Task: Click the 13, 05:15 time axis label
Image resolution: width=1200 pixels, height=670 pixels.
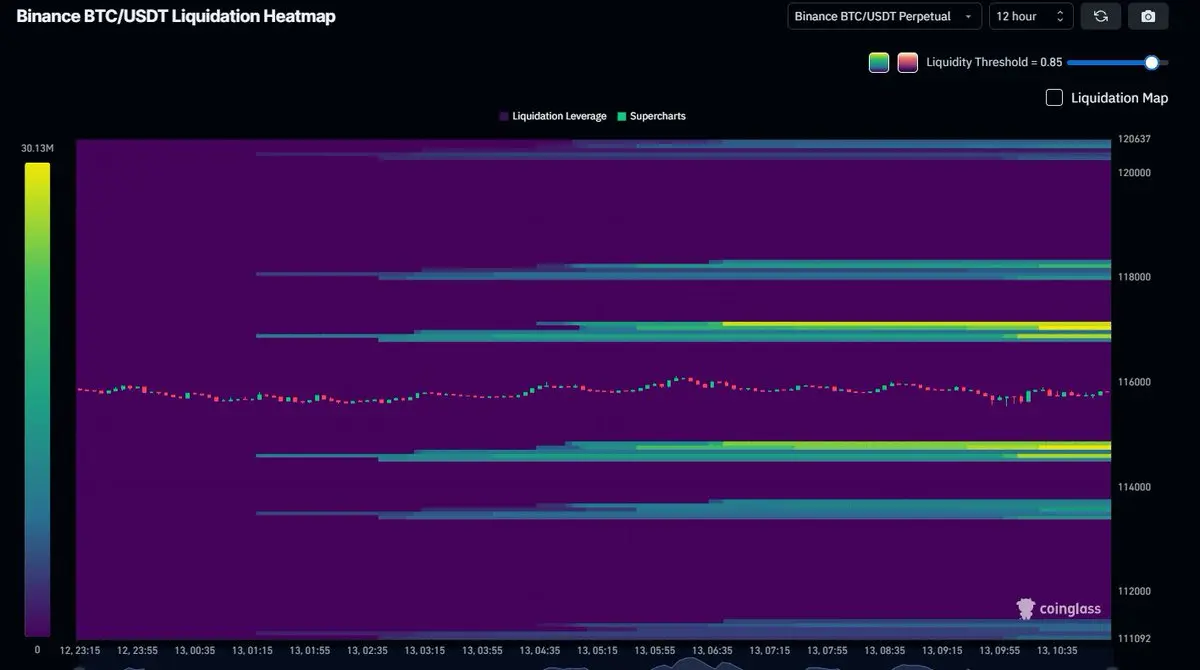Action: pyautogui.click(x=598, y=650)
